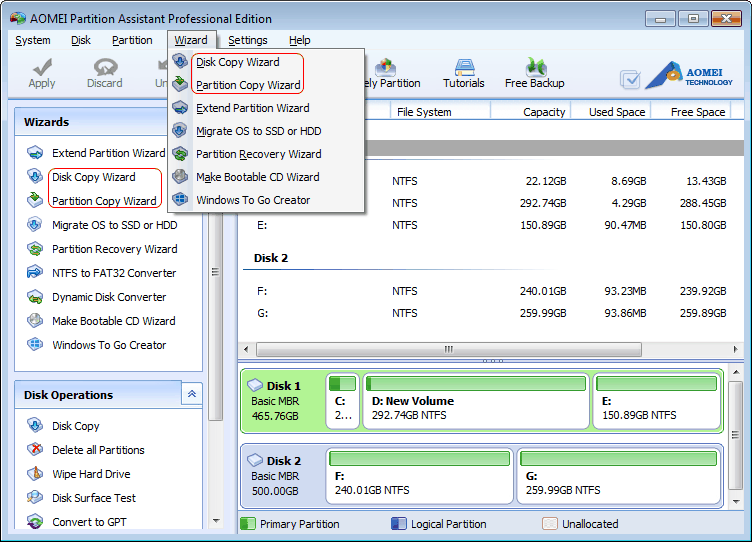752x542 pixels.
Task: Select D: New Volume partition block
Action: [x=476, y=401]
